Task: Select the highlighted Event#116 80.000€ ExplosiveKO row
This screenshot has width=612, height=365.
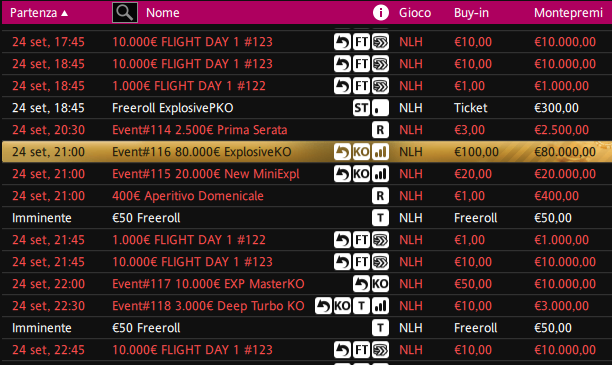Action: pos(307,152)
